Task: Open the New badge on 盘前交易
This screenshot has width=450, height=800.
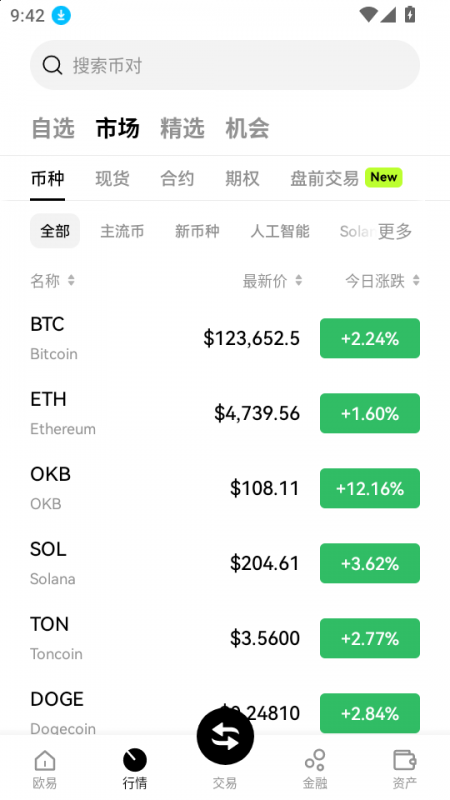Action: [384, 178]
